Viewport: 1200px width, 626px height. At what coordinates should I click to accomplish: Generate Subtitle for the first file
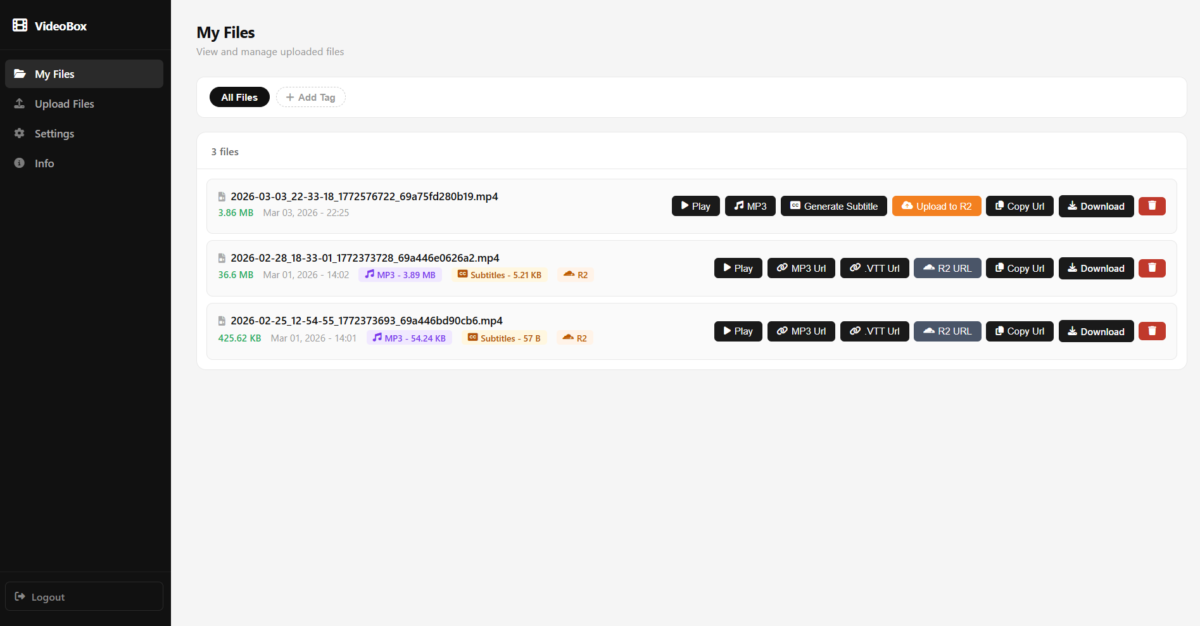(833, 206)
